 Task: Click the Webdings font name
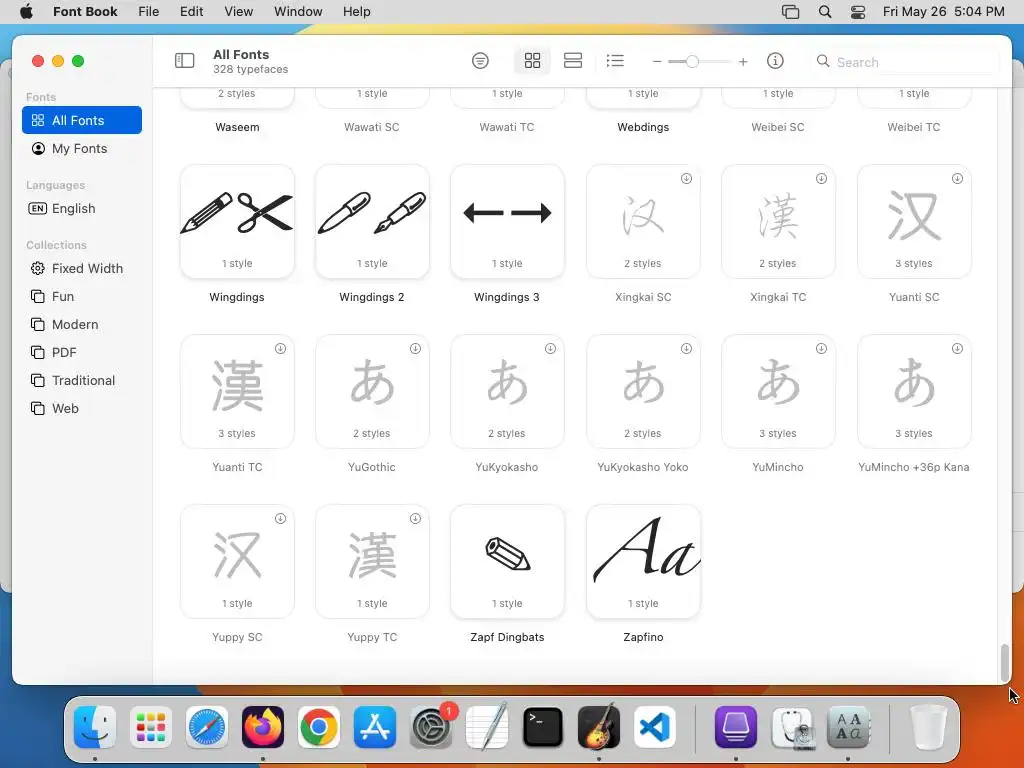pyautogui.click(x=643, y=127)
